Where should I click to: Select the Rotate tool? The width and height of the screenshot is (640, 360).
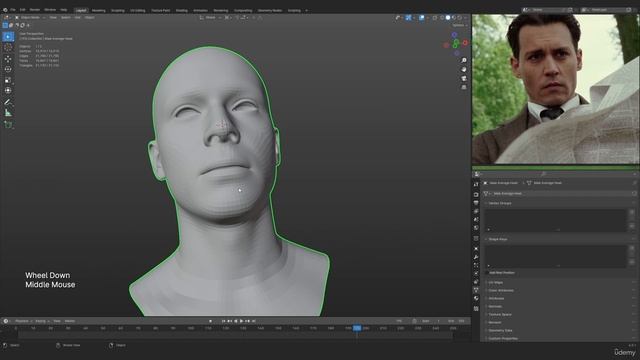(x=8, y=69)
